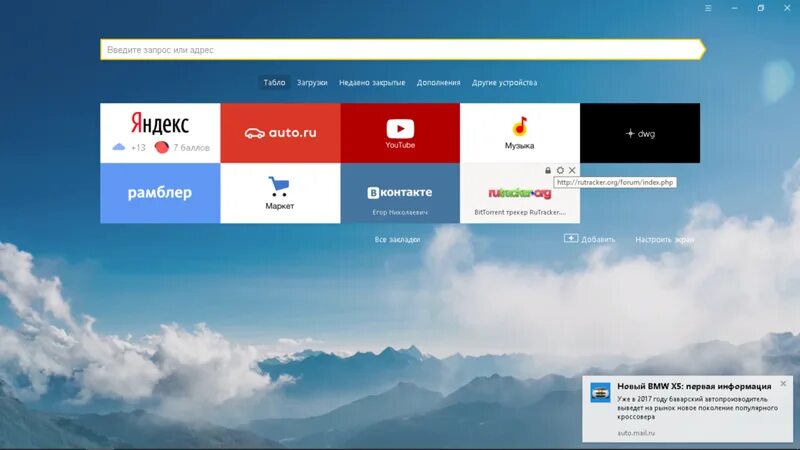Click Настроить экран button
The width and height of the screenshot is (800, 450).
point(664,239)
